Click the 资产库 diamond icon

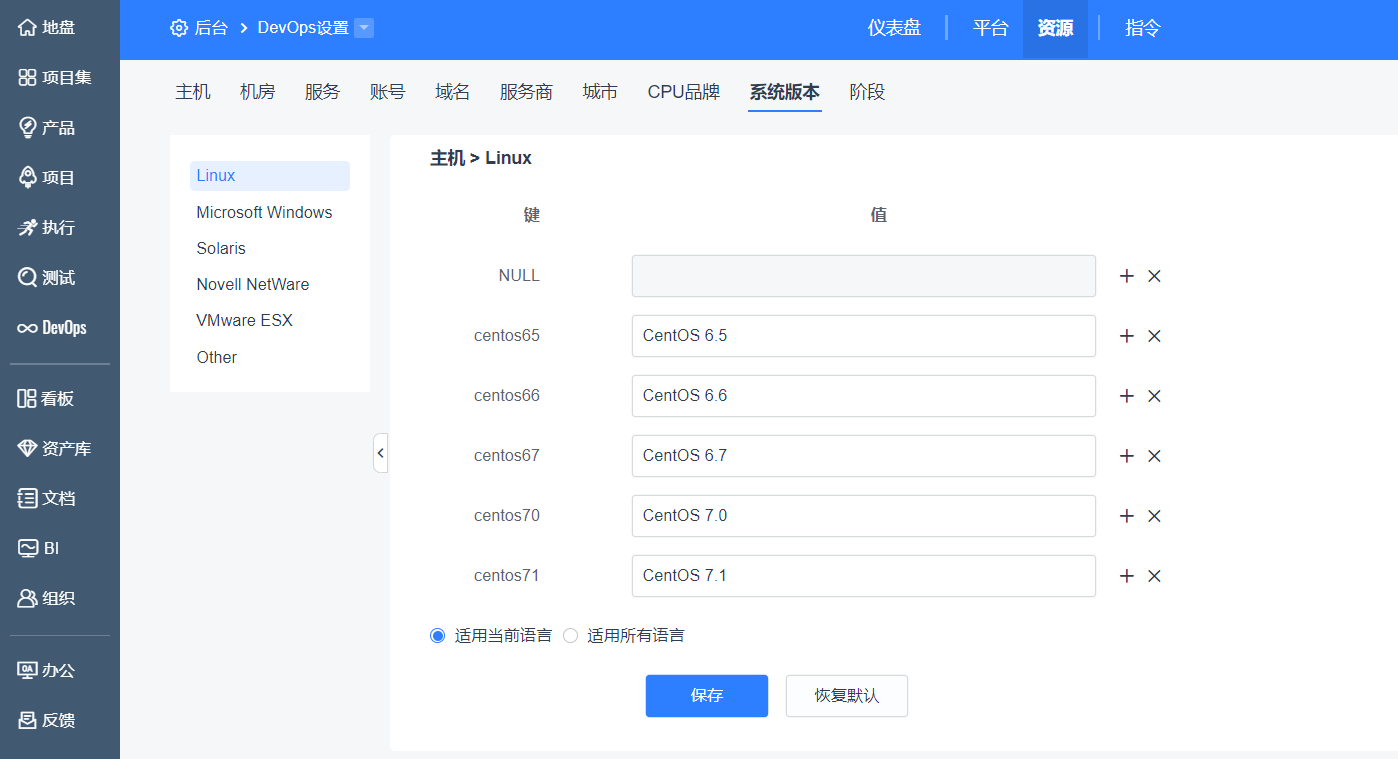click(x=28, y=448)
